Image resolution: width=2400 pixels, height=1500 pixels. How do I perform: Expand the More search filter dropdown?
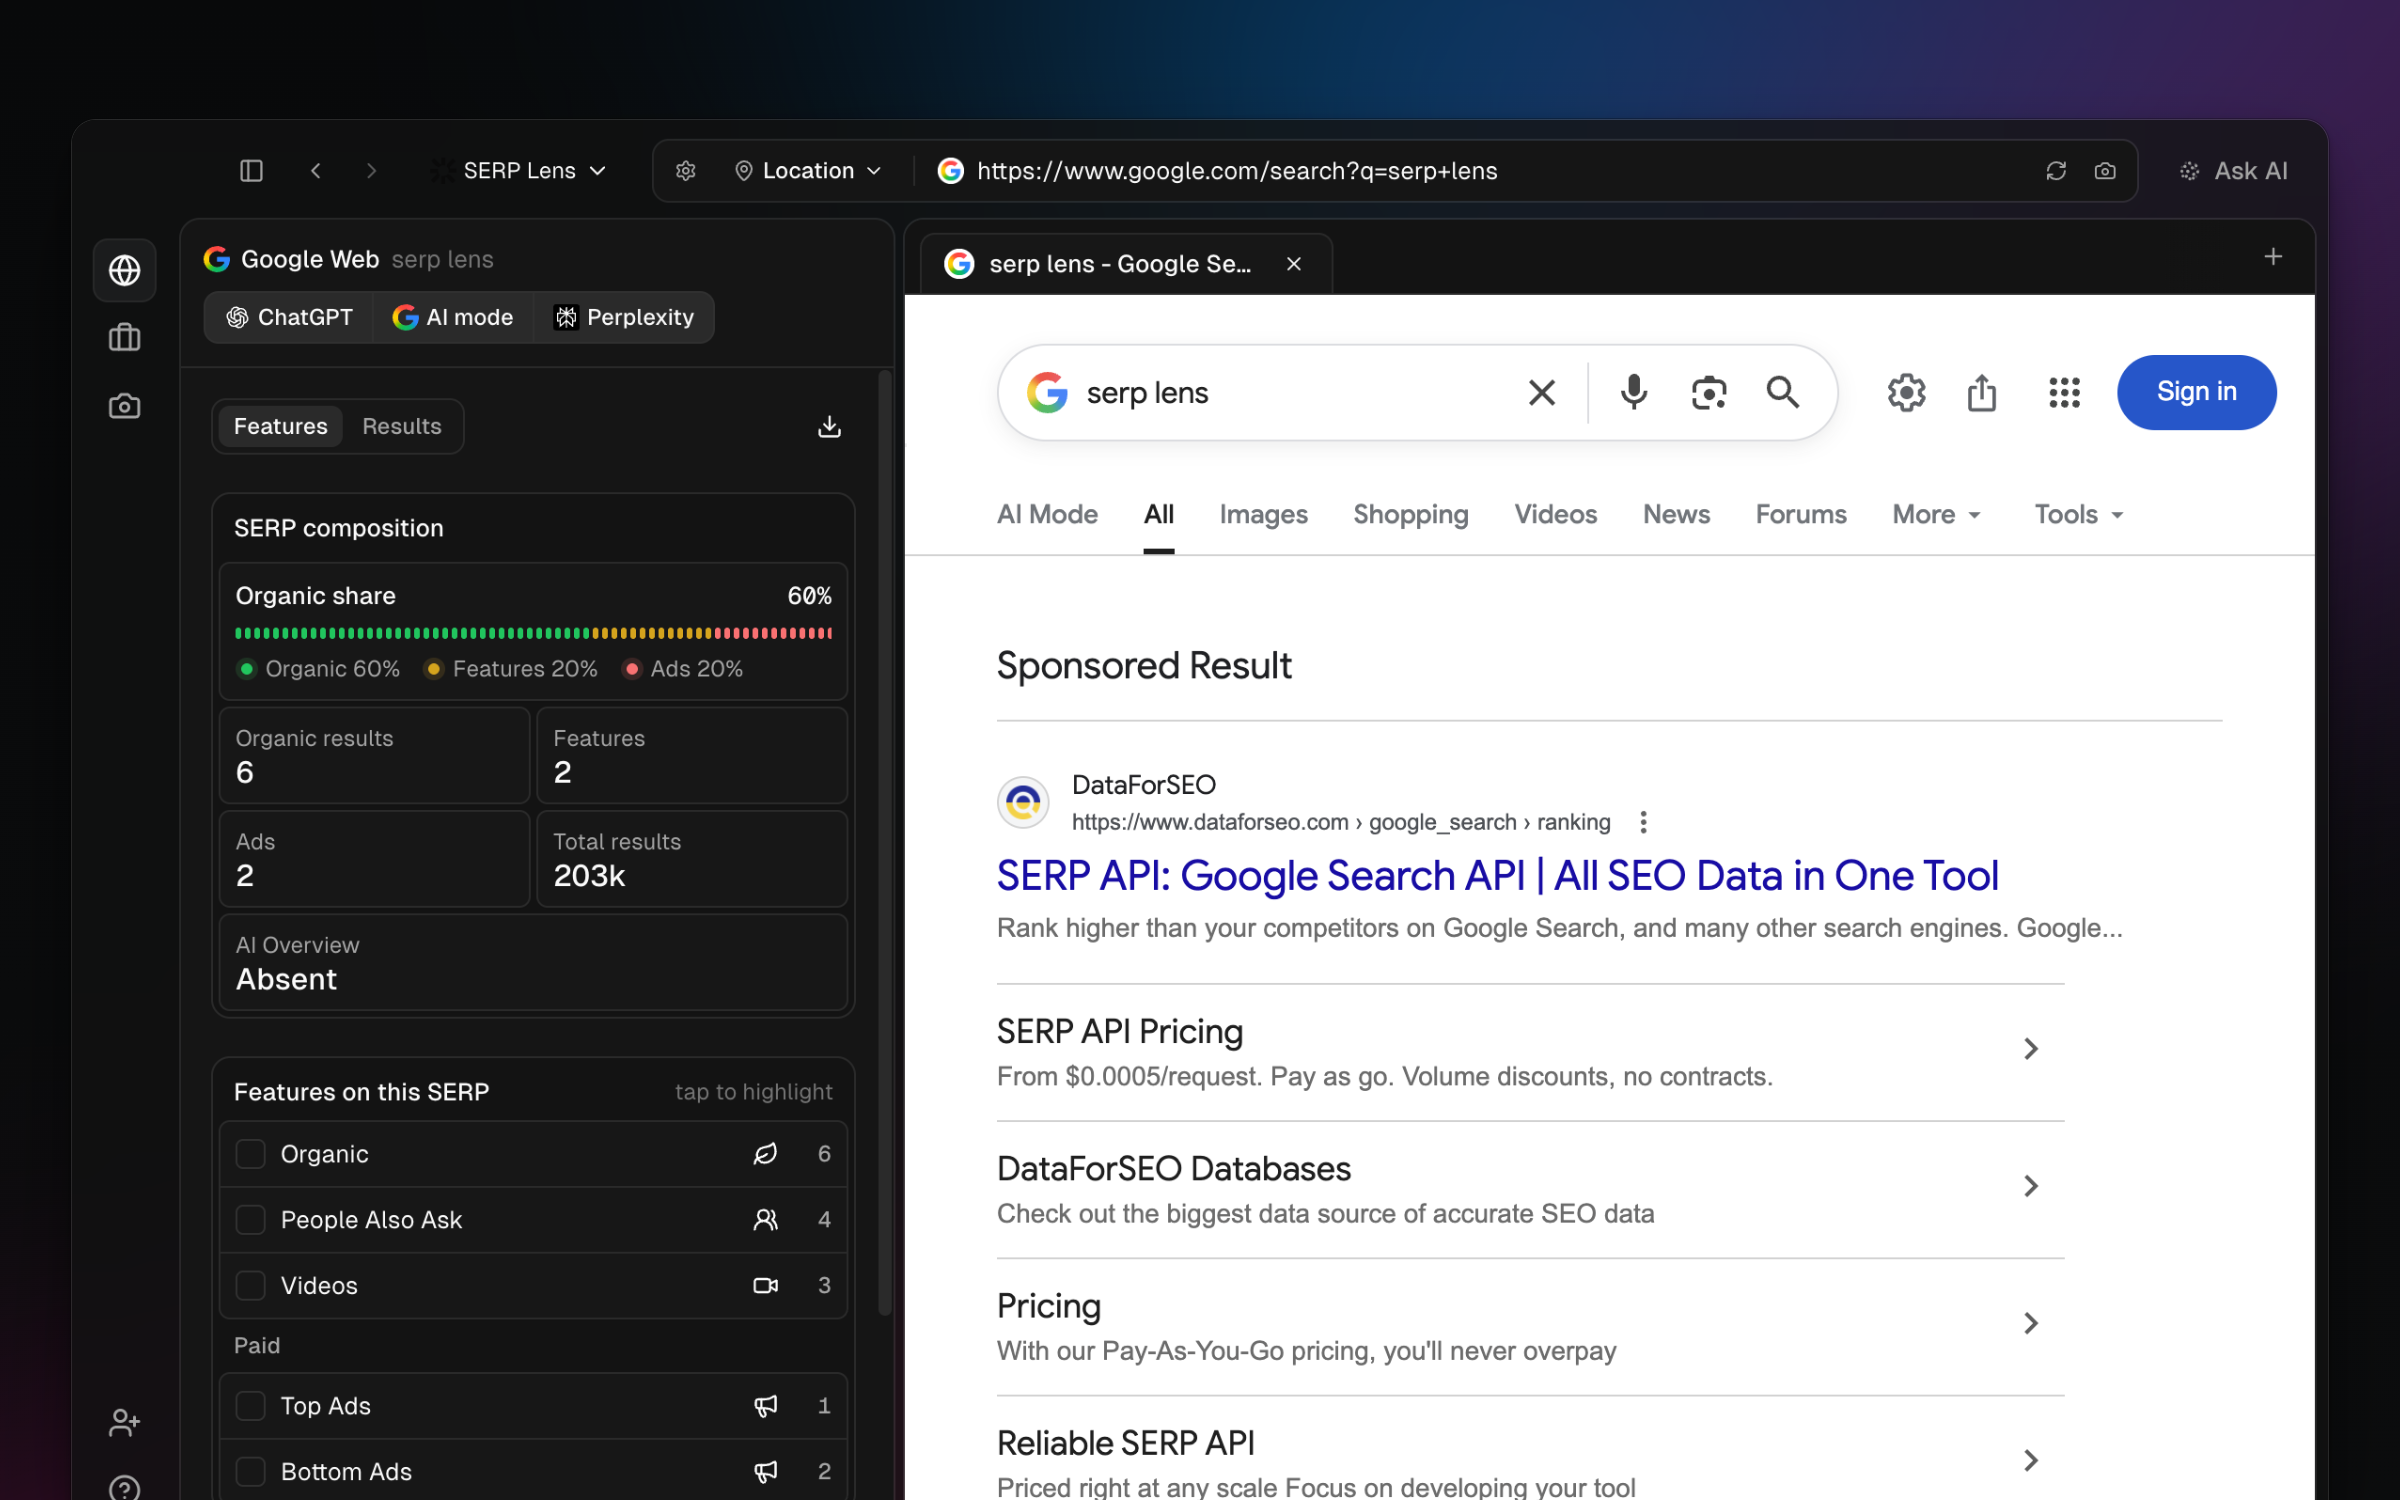coord(1936,515)
